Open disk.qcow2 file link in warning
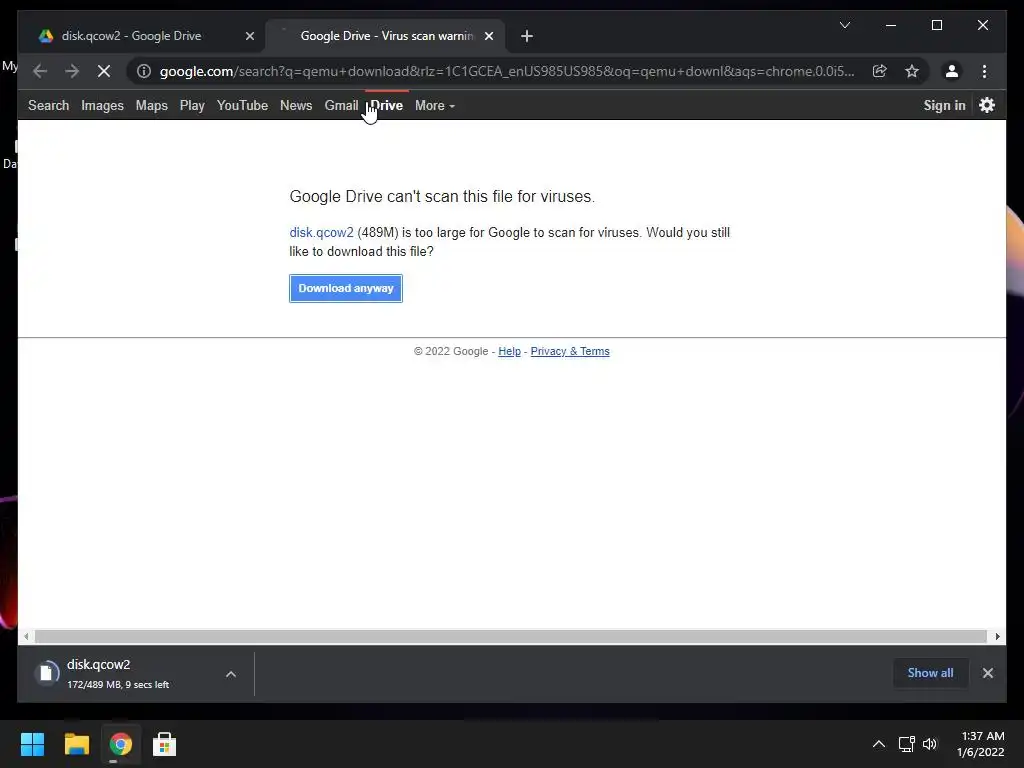The height and width of the screenshot is (768, 1024). [x=321, y=232]
